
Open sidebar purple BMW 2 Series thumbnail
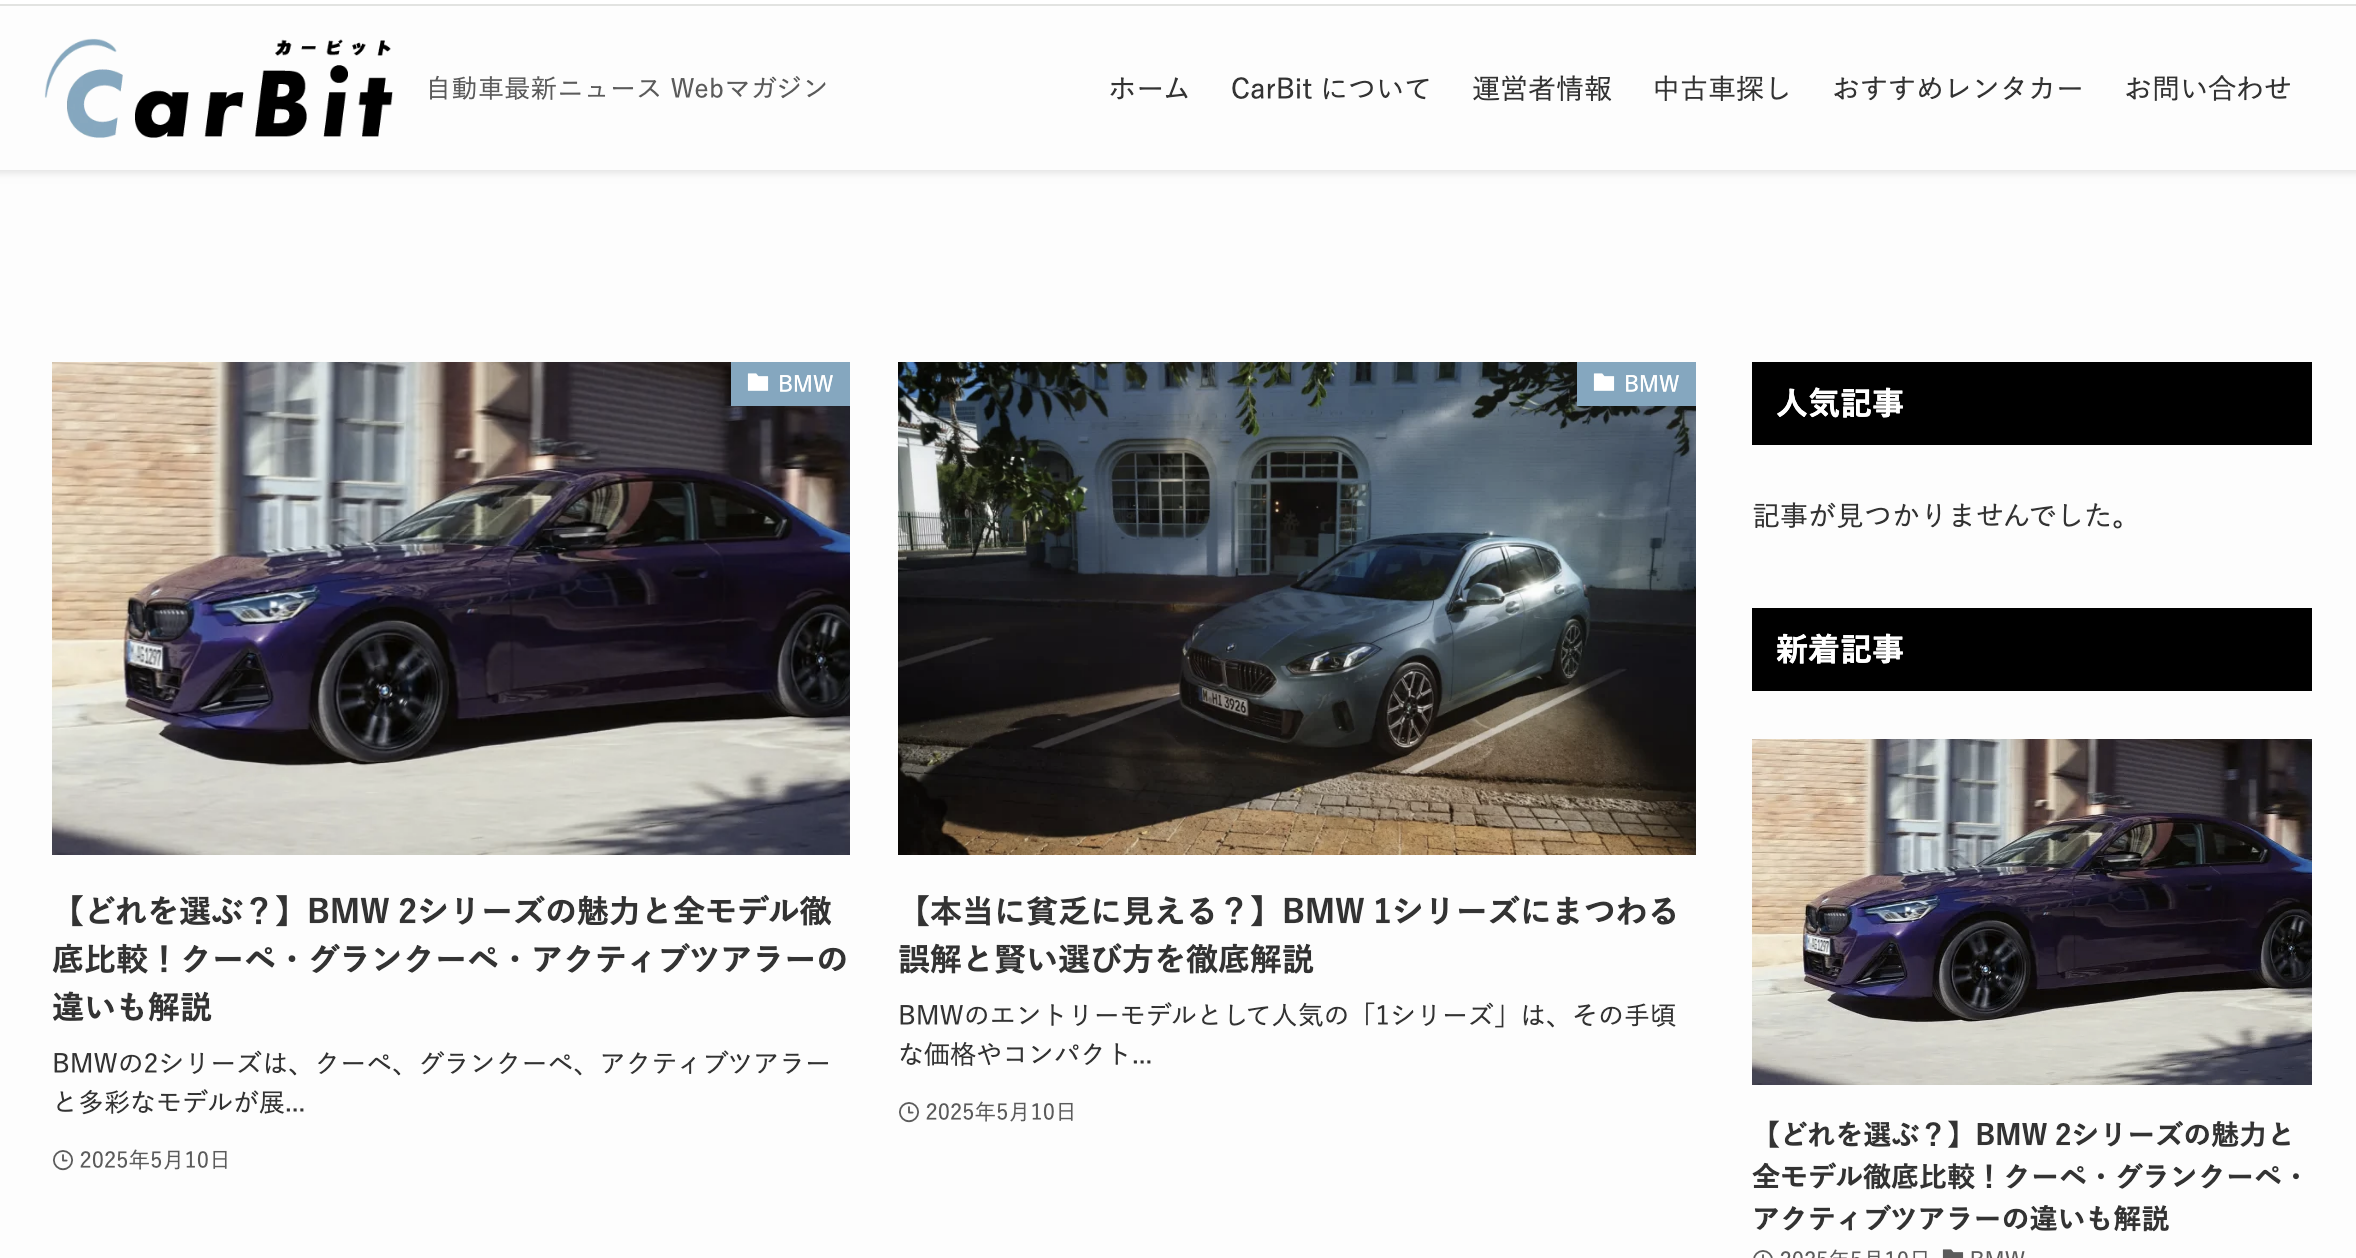2032,912
